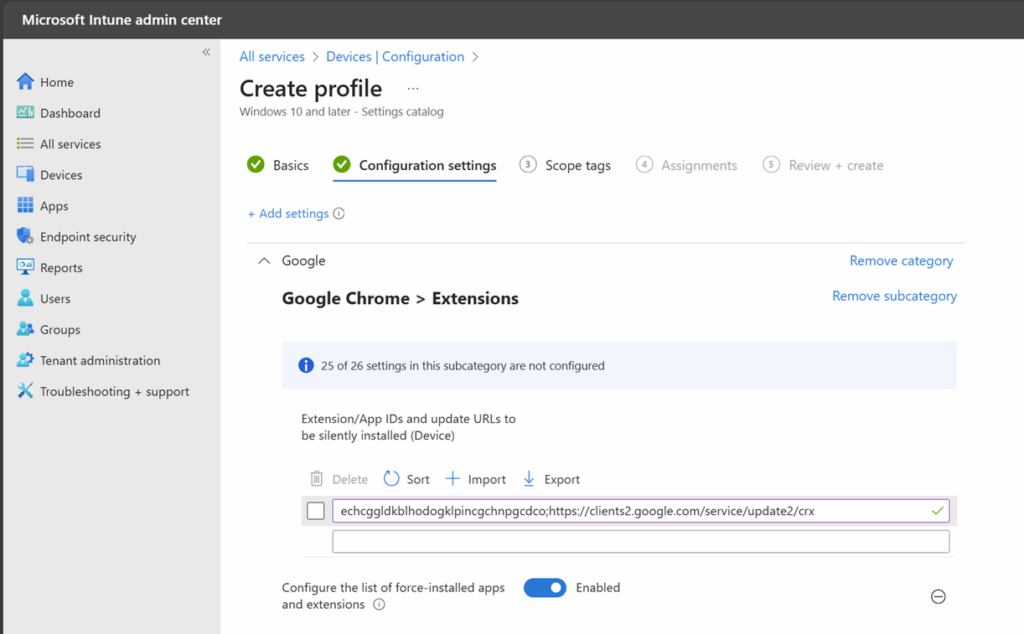This screenshot has width=1024, height=634.
Task: Collapse the Google category chevron
Action: point(264,261)
